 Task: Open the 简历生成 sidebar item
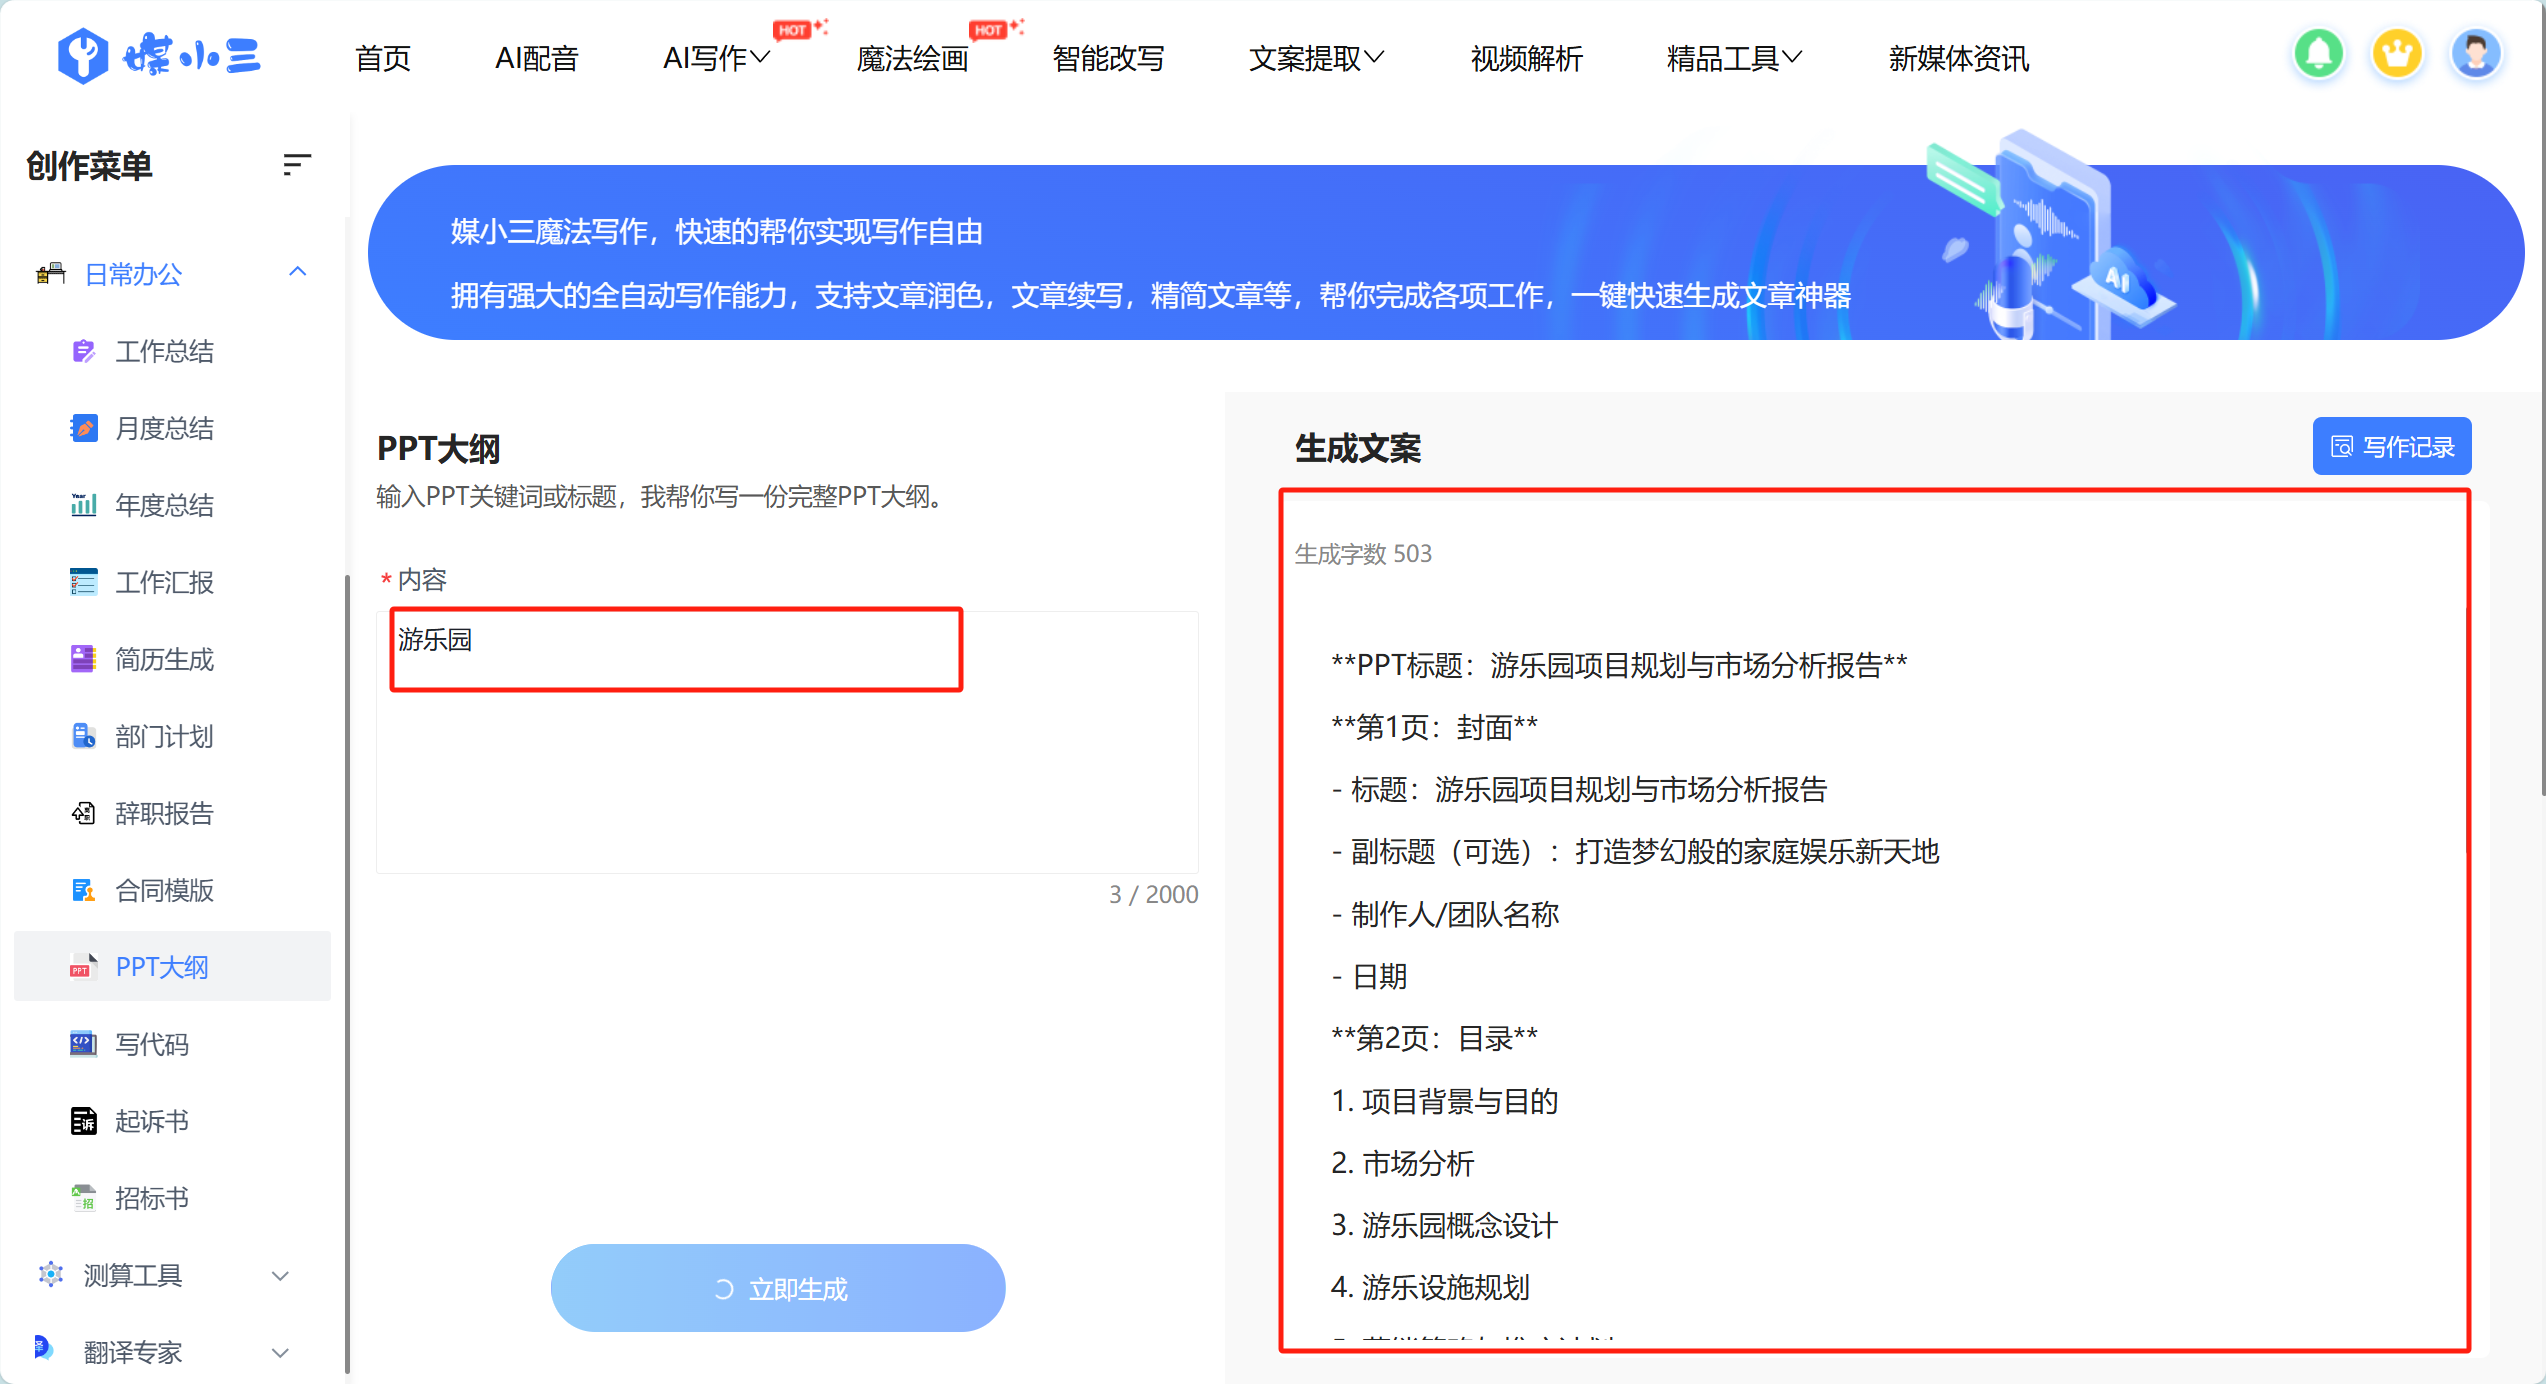[164, 659]
